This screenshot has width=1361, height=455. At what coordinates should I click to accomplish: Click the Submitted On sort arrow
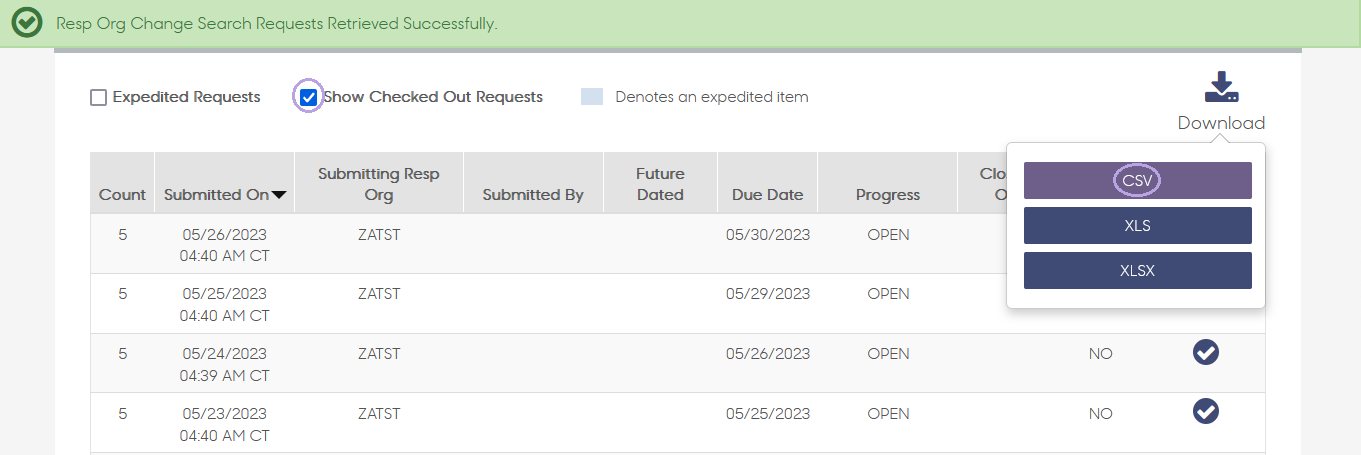point(279,195)
